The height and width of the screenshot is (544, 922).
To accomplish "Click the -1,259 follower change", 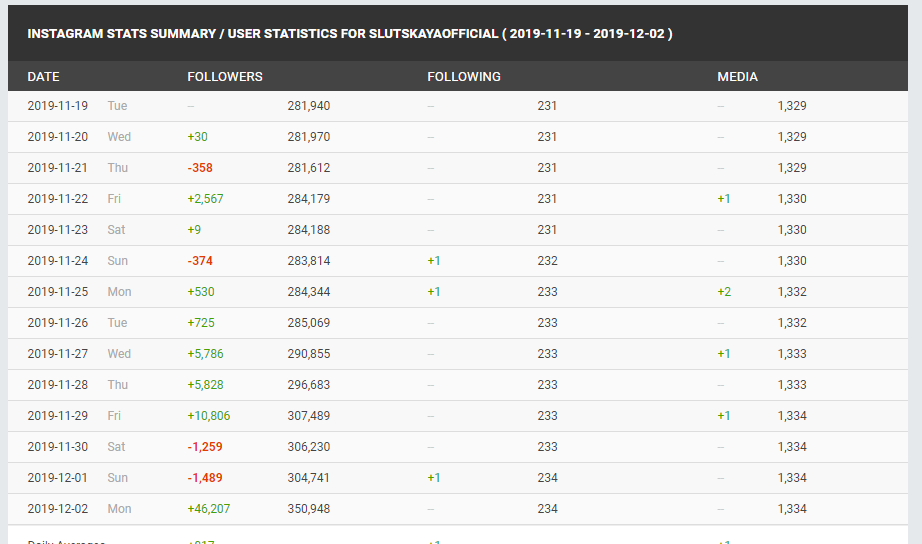I will (205, 446).
